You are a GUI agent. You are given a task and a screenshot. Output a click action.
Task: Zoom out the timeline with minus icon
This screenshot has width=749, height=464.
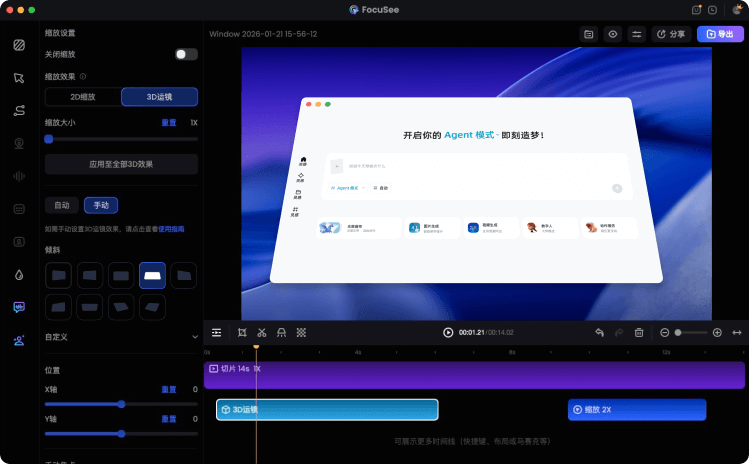[x=664, y=333]
